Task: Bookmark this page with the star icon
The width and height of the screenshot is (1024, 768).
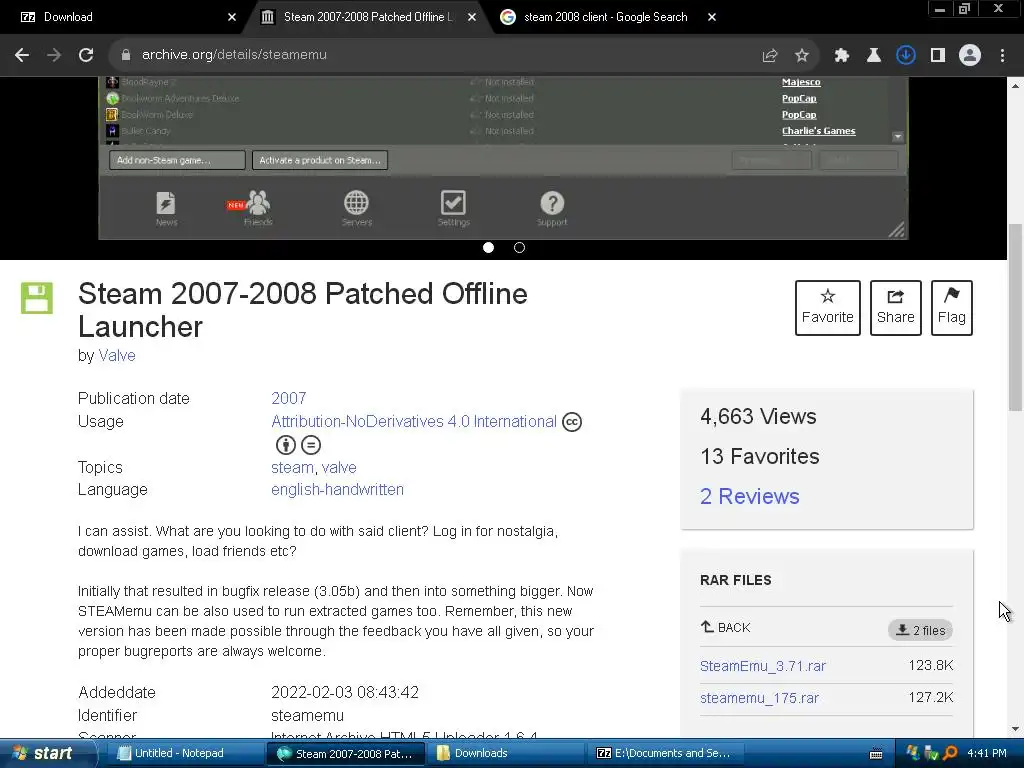Action: point(802,56)
